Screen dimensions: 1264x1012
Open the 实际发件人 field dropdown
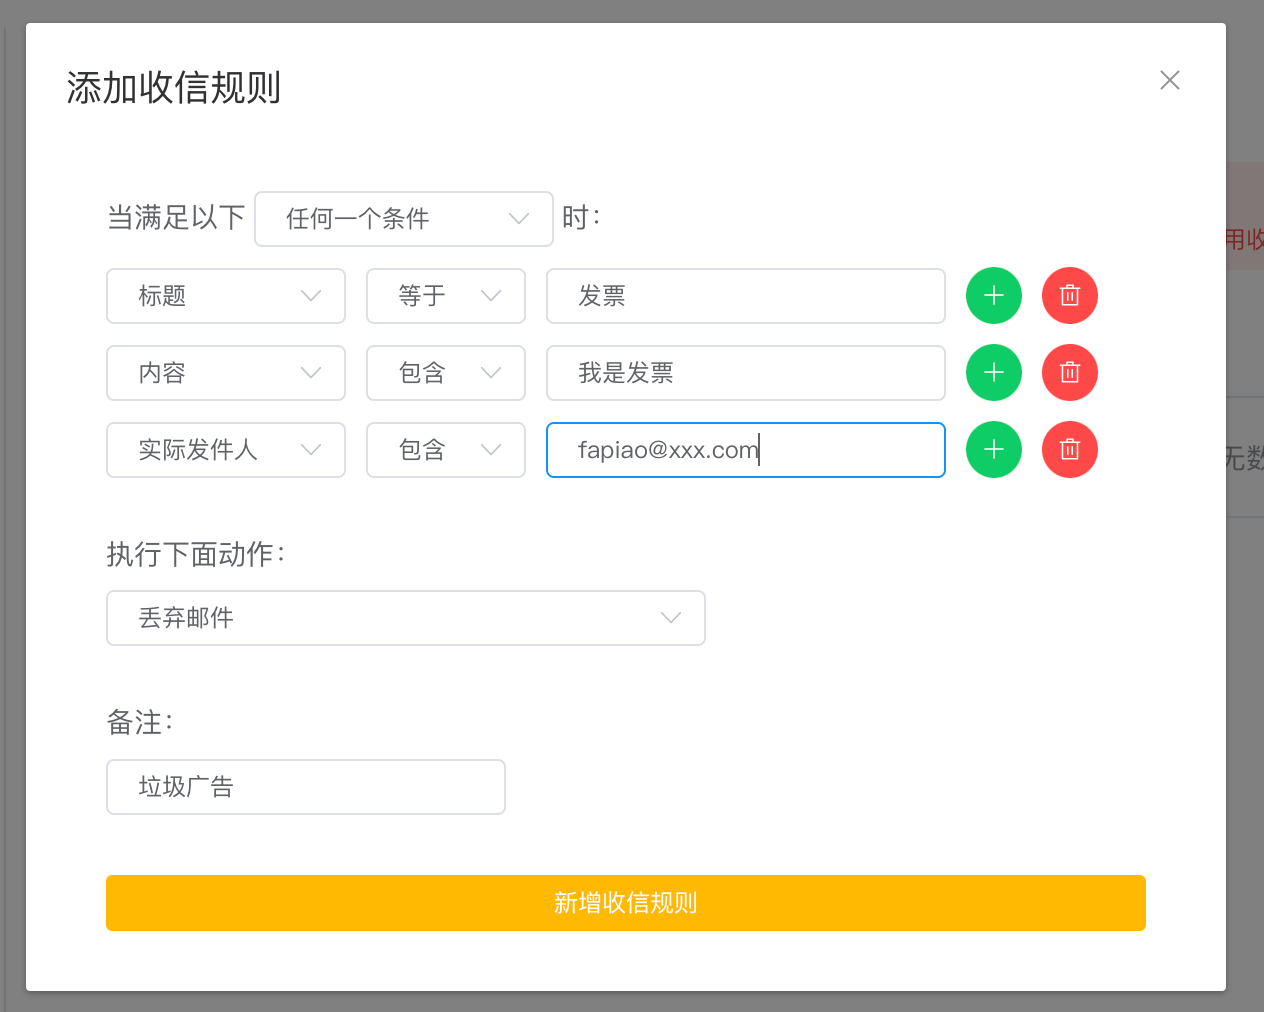click(x=226, y=450)
